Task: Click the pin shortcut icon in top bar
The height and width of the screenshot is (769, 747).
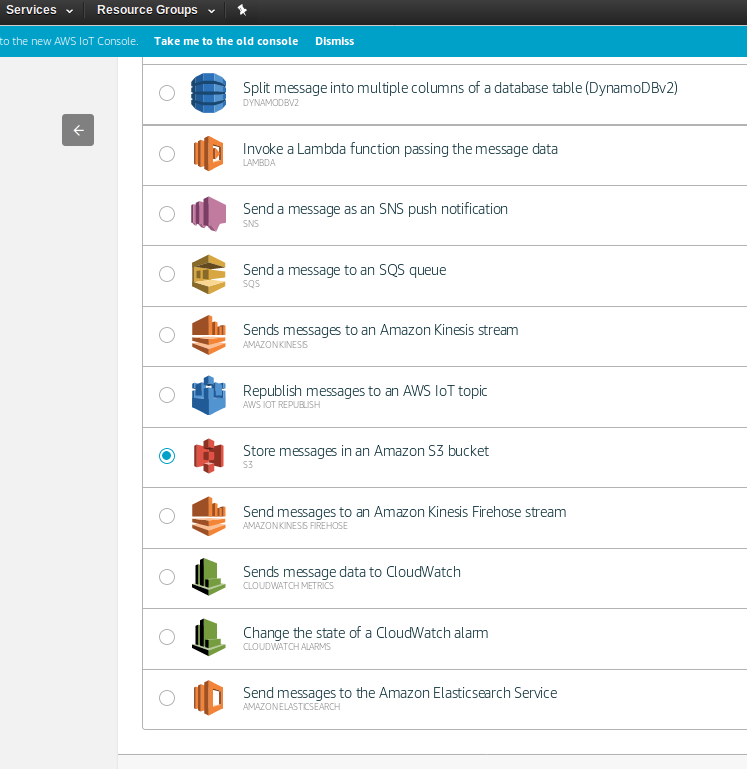Action: (x=242, y=10)
